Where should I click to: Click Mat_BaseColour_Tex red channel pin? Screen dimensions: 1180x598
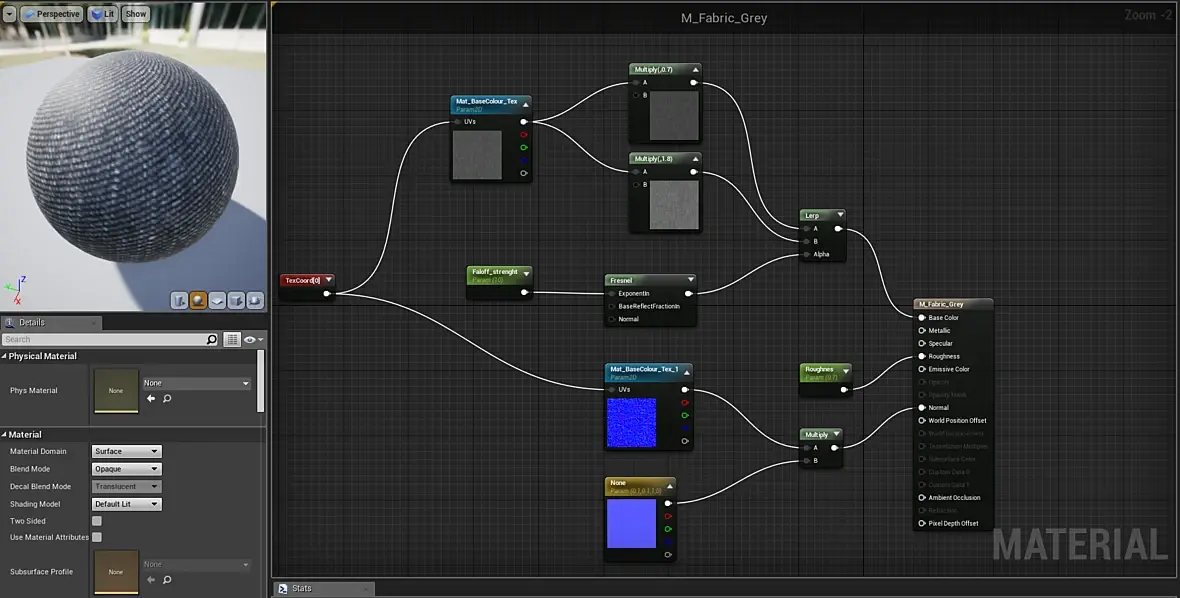[x=524, y=135]
